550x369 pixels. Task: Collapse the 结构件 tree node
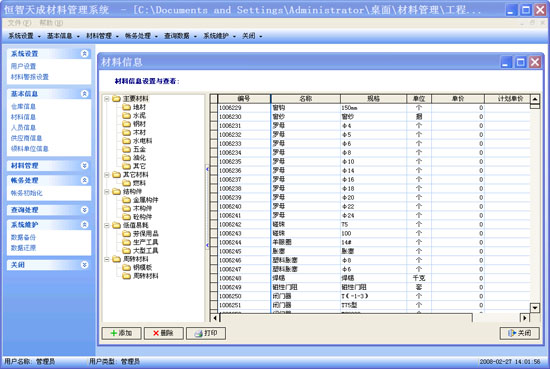107,192
